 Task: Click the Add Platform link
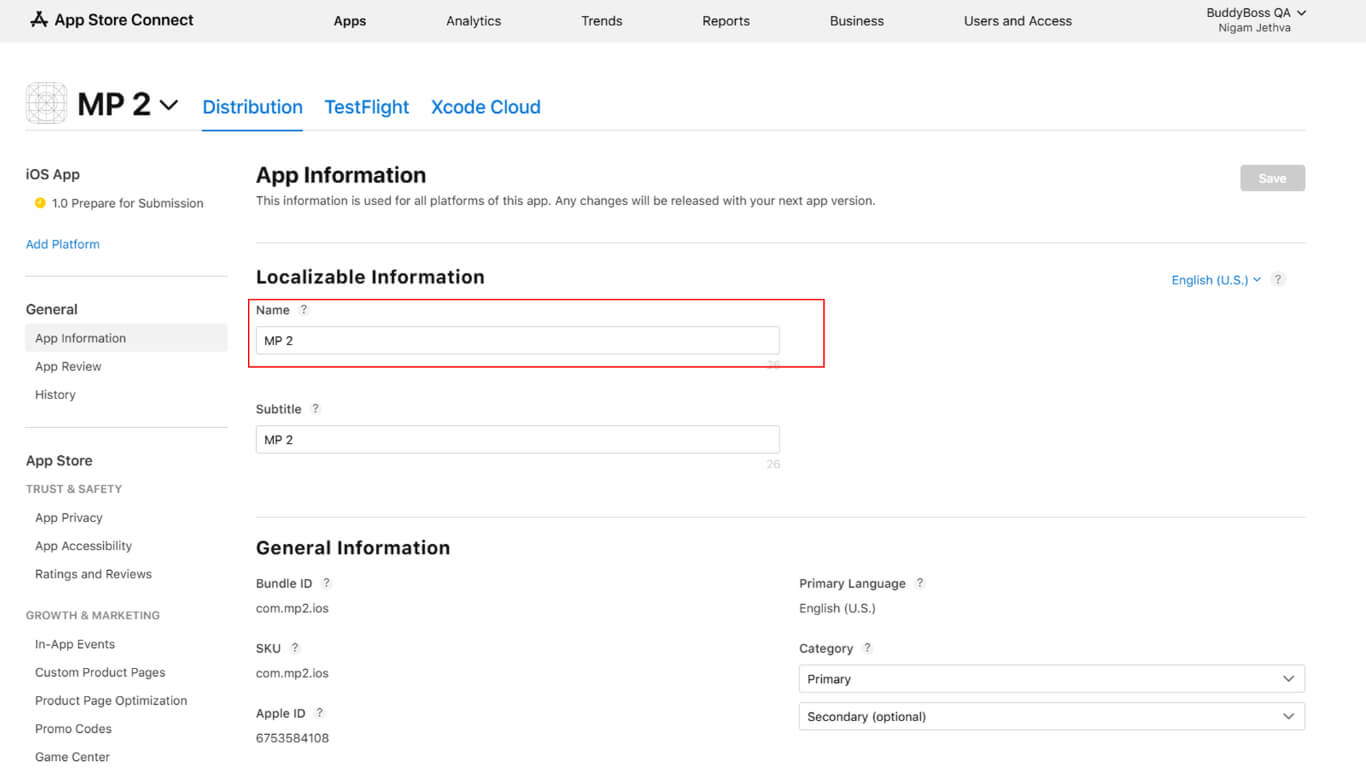point(63,244)
